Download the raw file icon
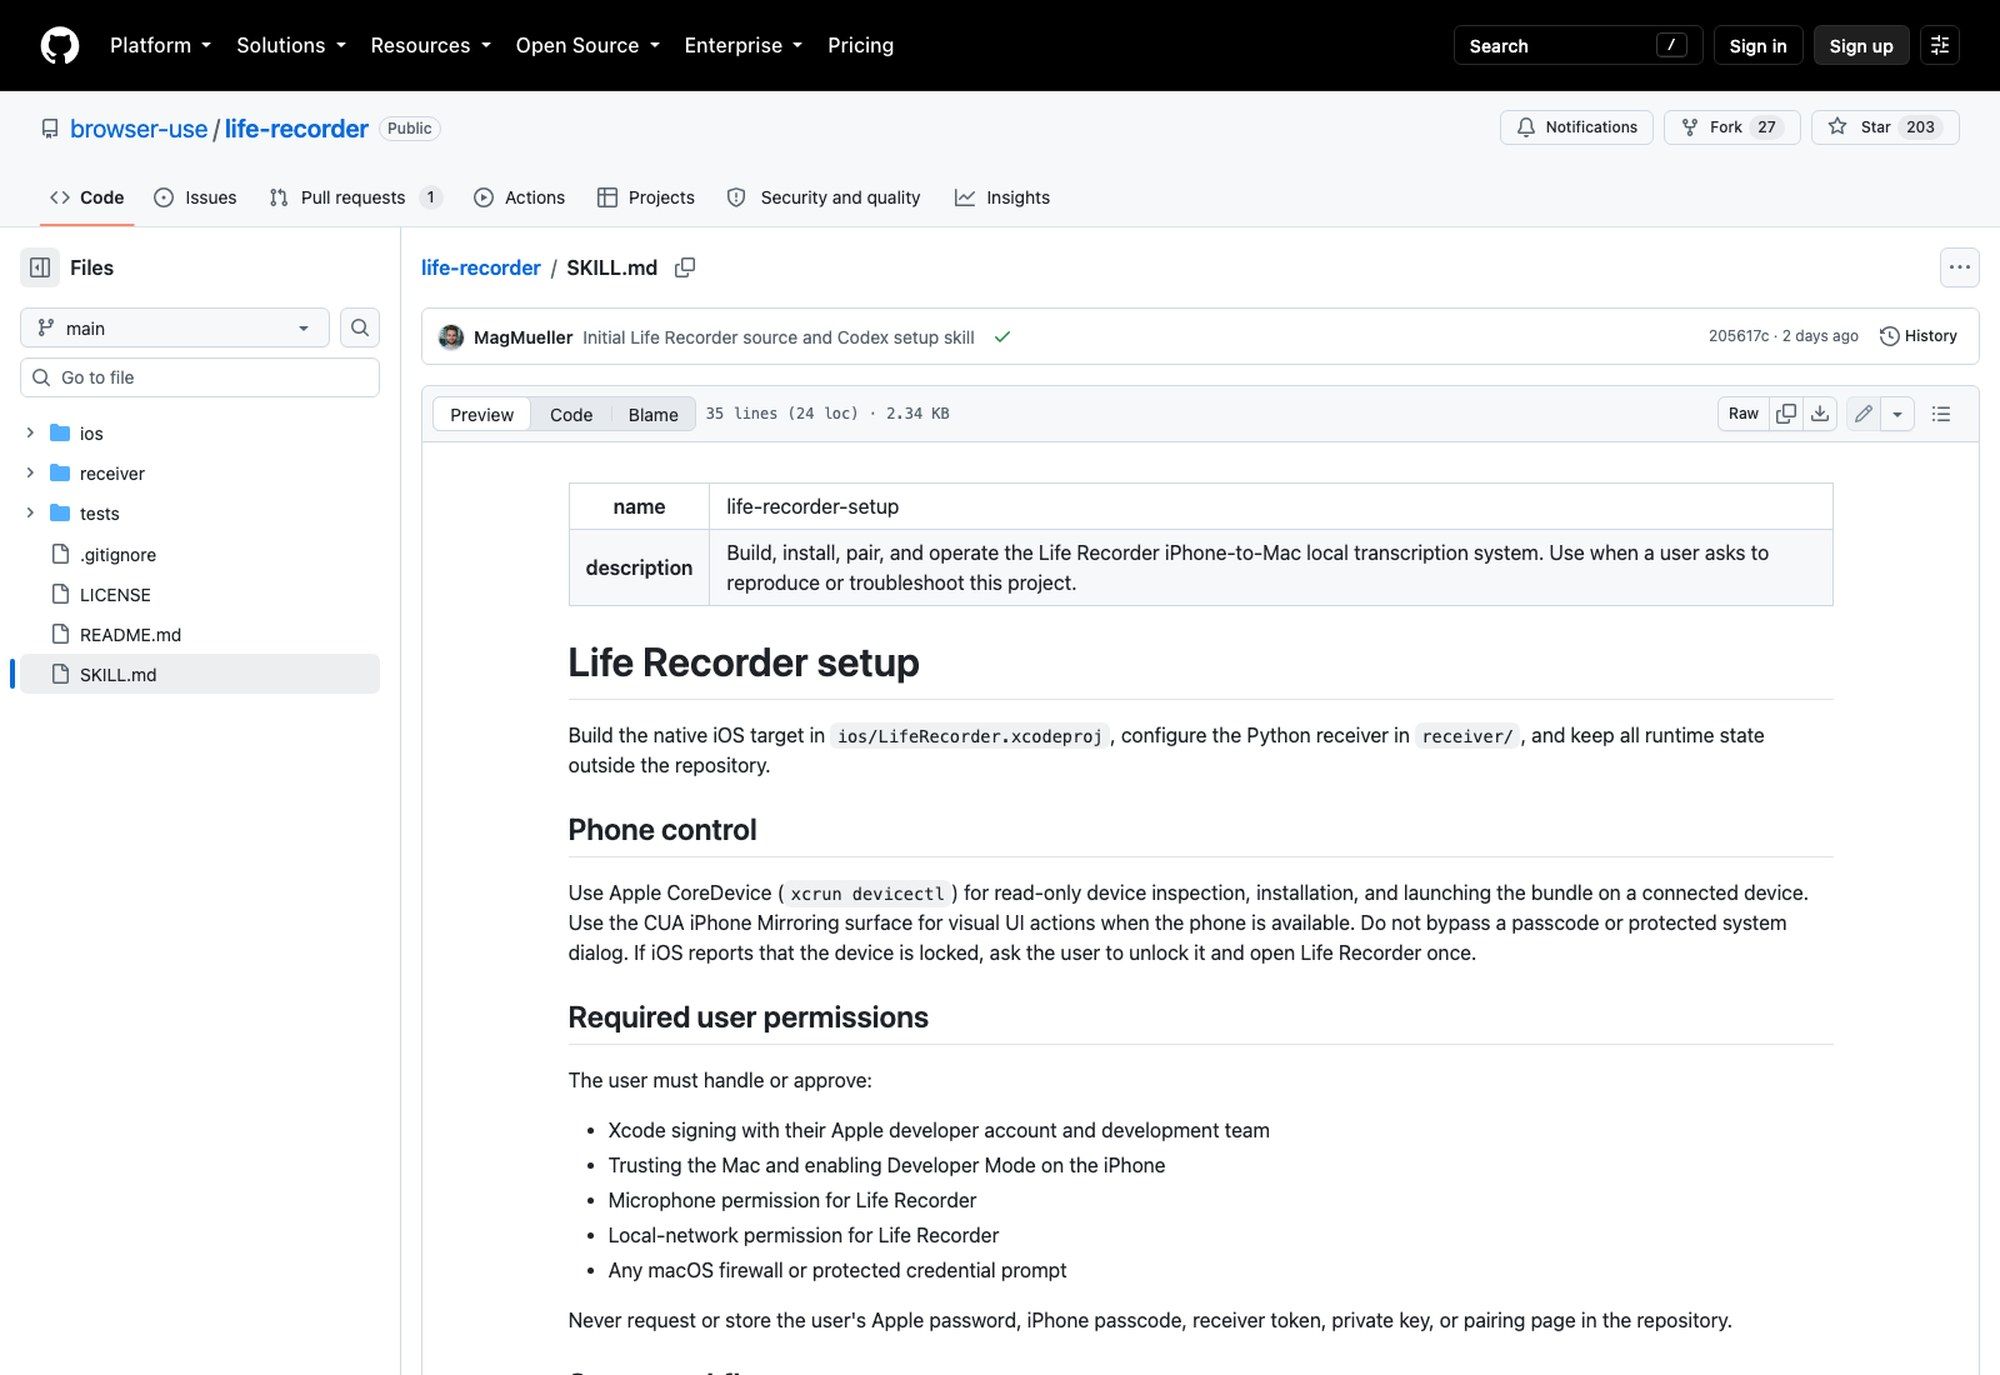 tap(1820, 414)
